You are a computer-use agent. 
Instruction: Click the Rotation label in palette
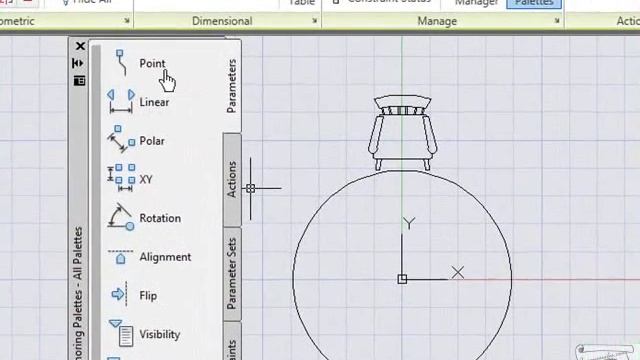[160, 218]
